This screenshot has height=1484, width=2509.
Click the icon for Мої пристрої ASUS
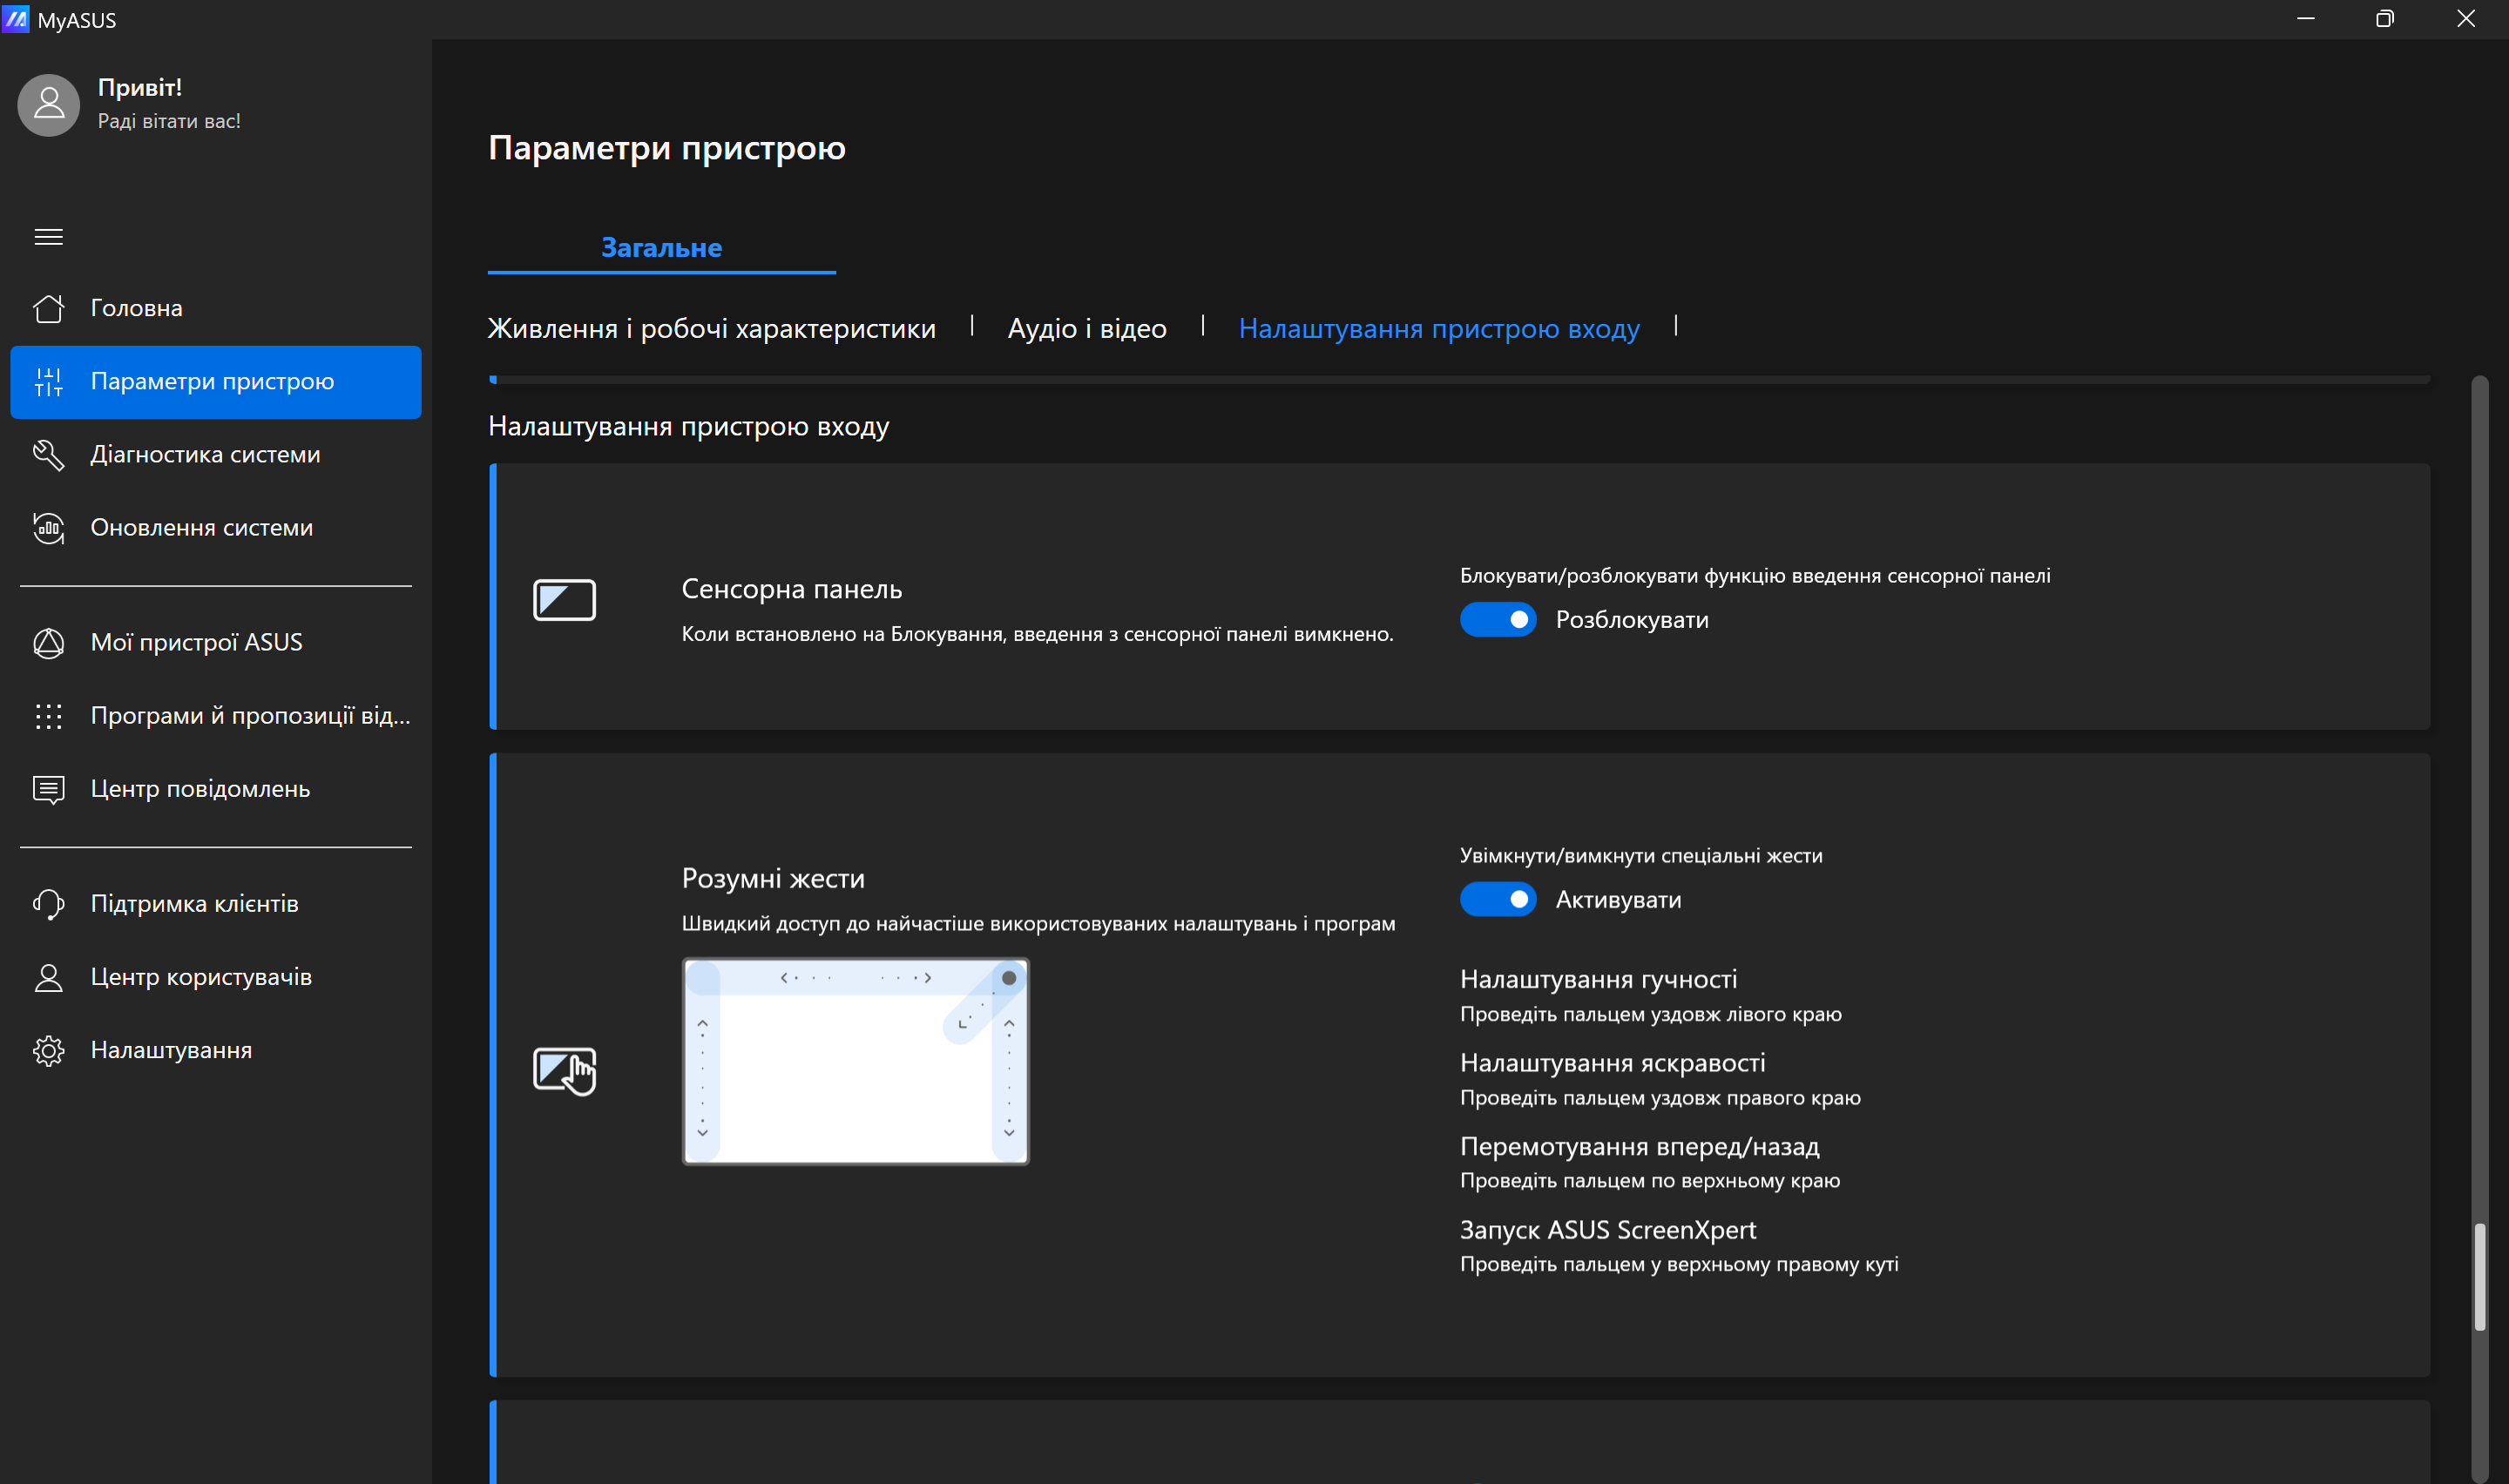coord(48,642)
